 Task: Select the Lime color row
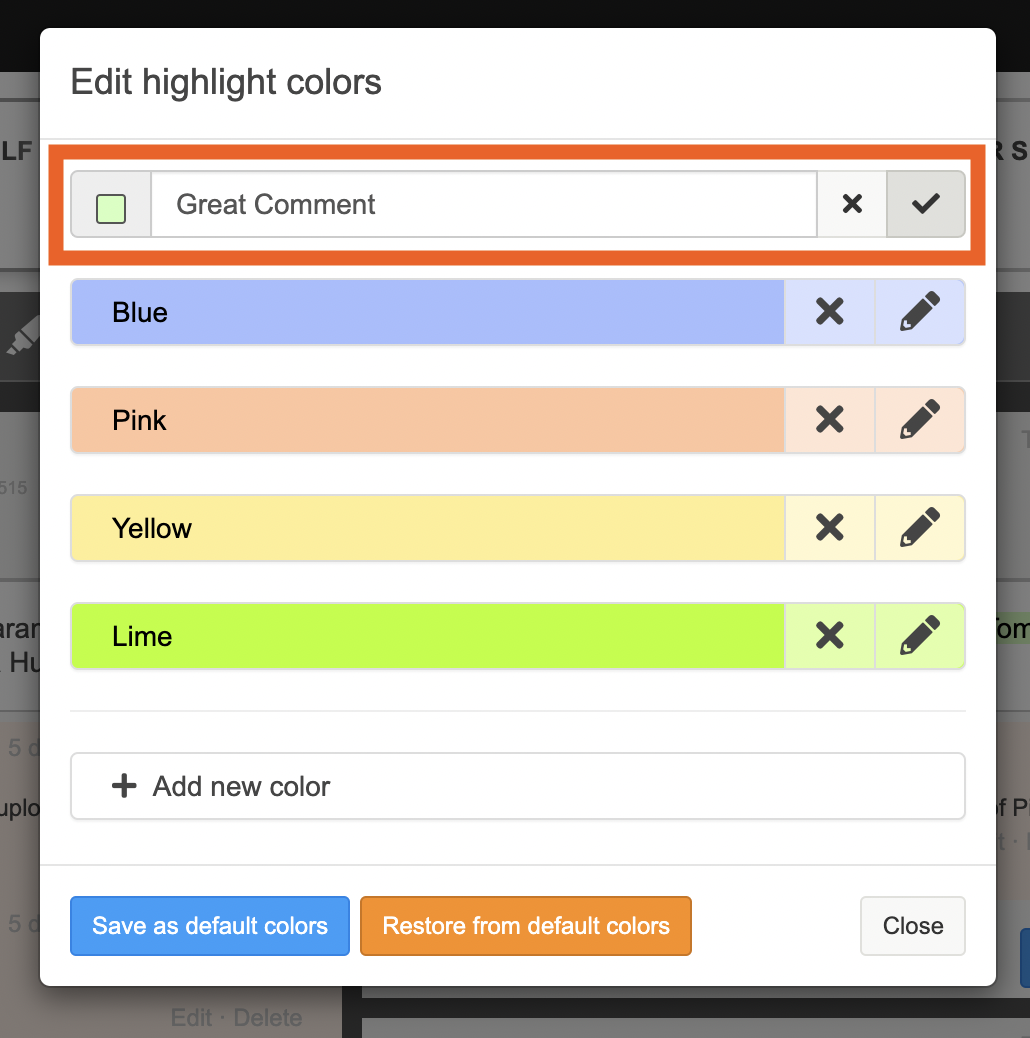click(x=427, y=636)
